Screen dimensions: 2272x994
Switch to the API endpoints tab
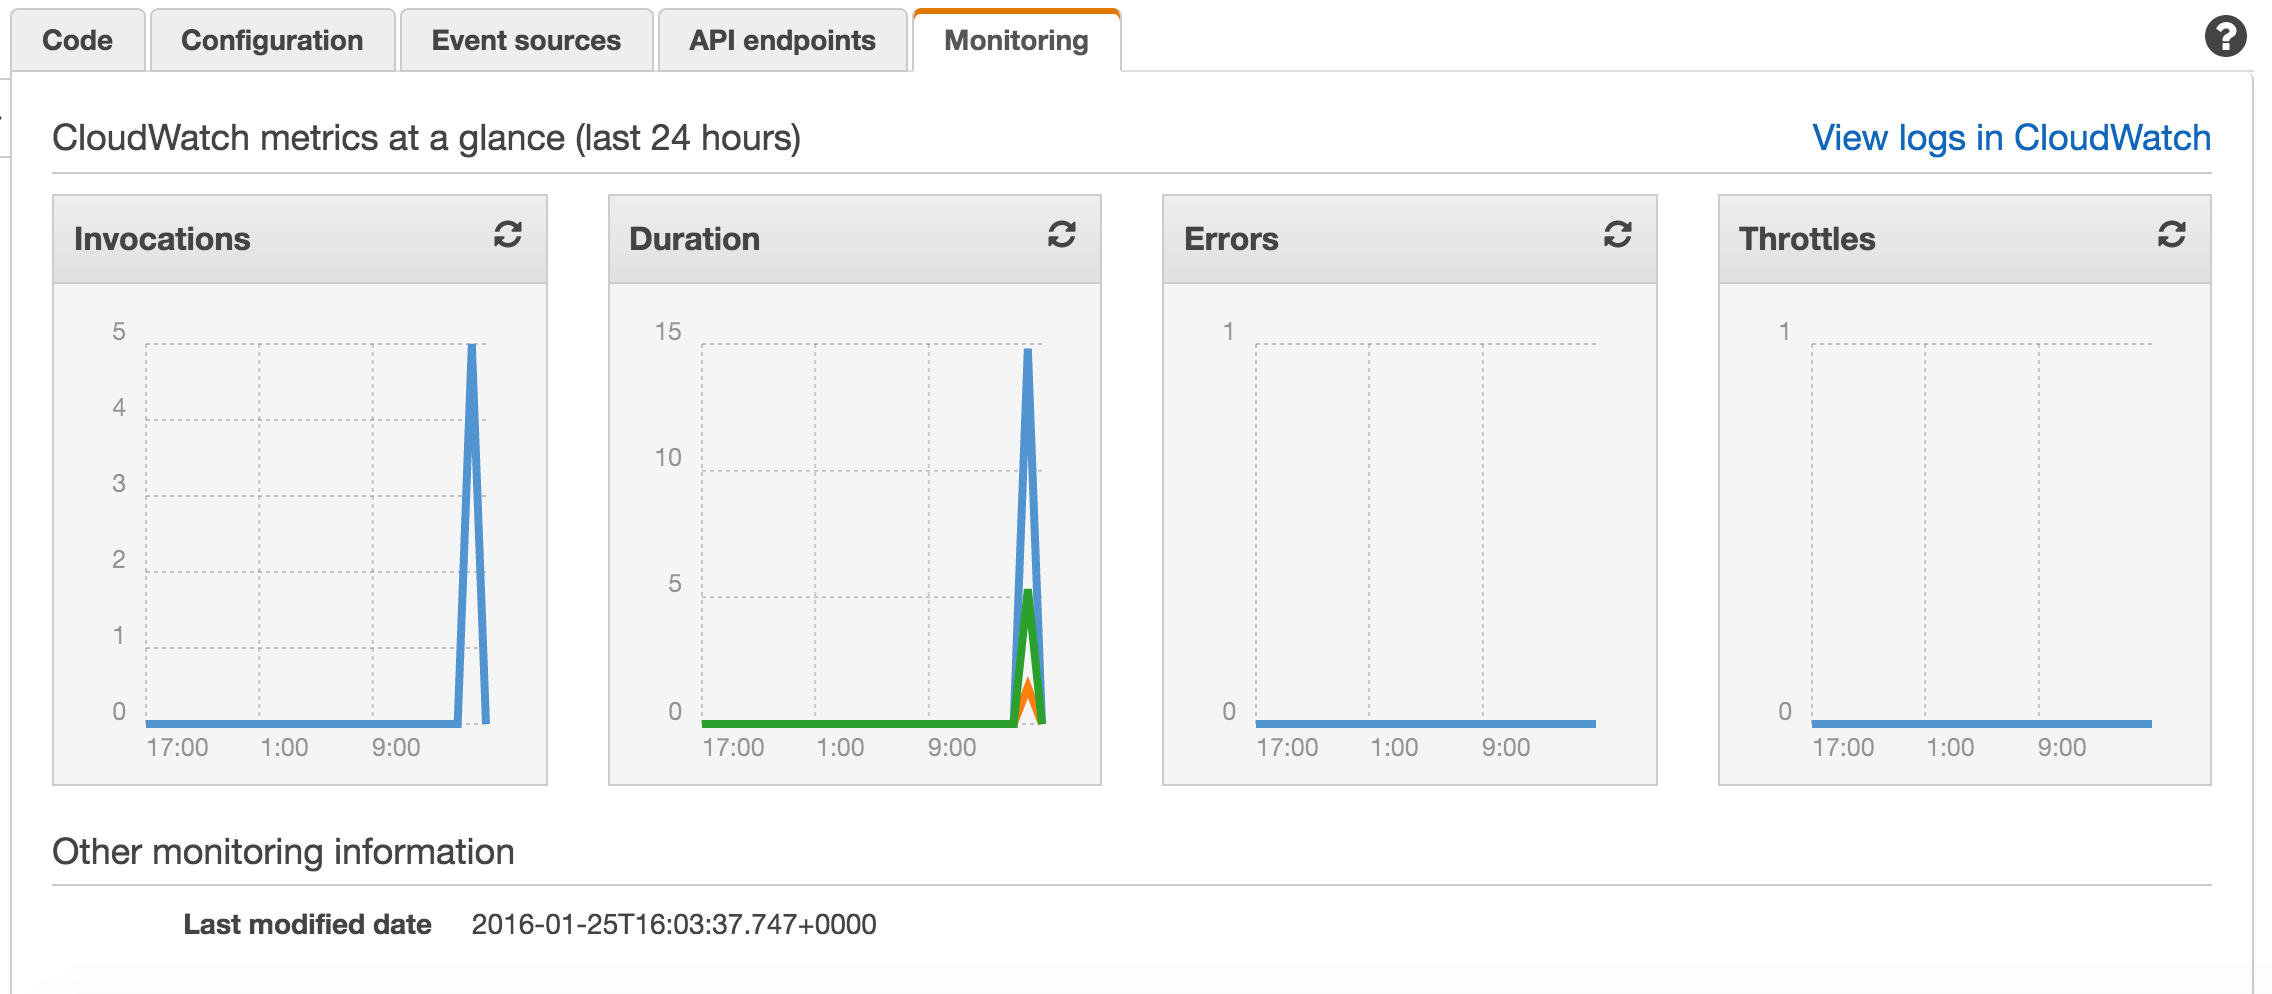(x=781, y=40)
